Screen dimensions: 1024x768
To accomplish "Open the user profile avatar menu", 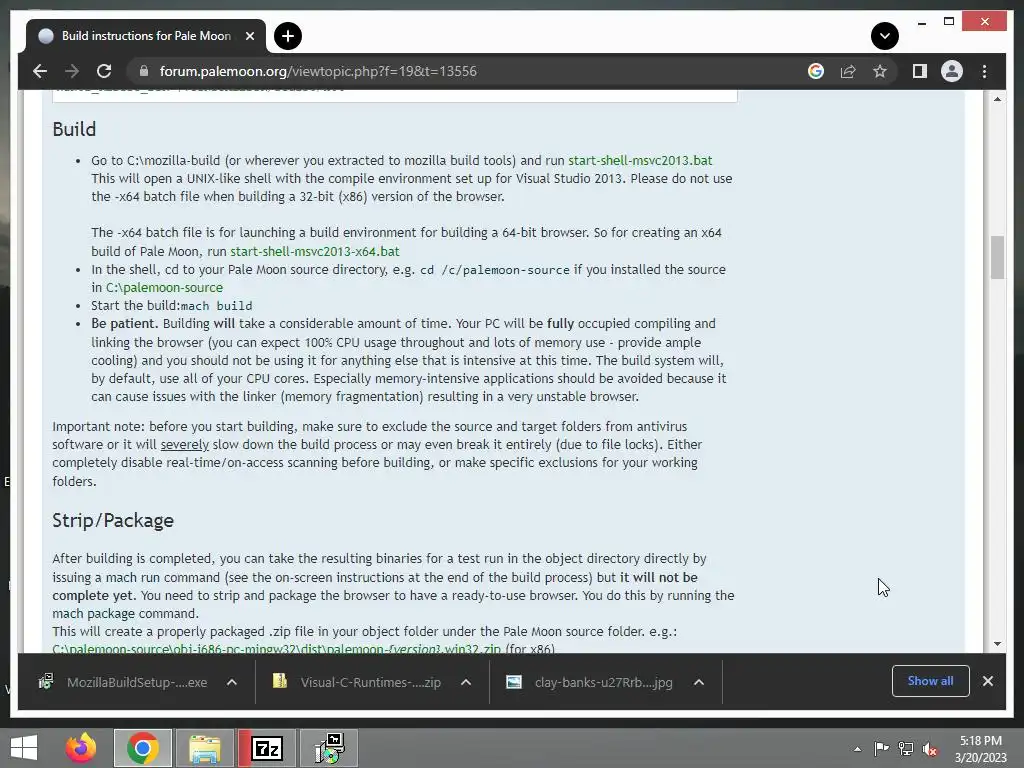I will tap(952, 71).
